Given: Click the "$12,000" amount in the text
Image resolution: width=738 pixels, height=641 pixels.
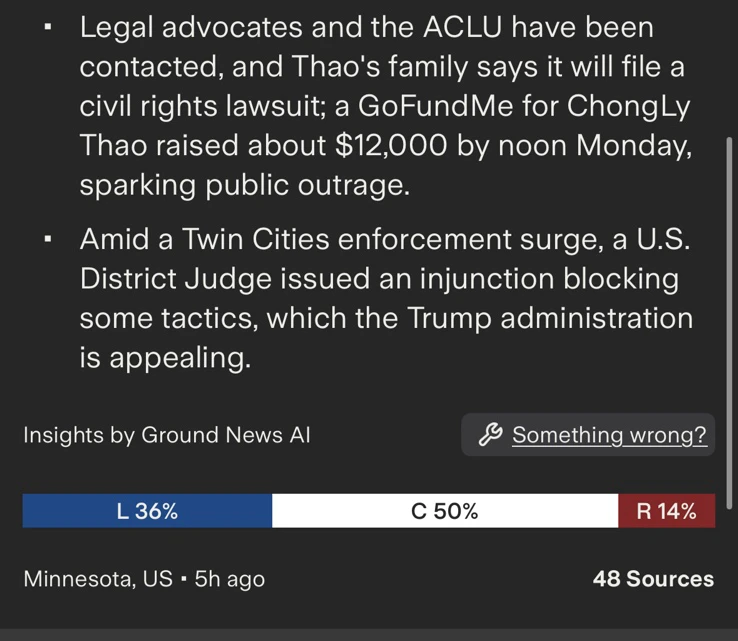Looking at the screenshot, I should [x=391, y=146].
